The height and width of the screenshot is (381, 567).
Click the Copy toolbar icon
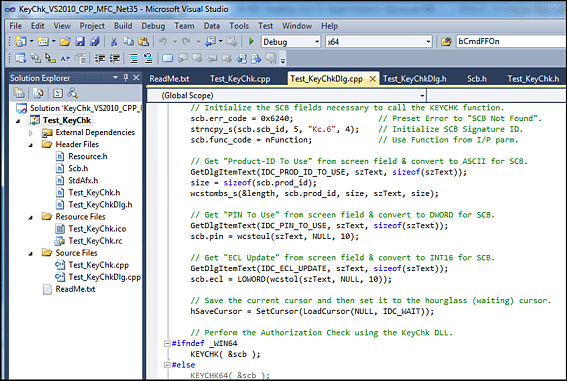(128, 42)
